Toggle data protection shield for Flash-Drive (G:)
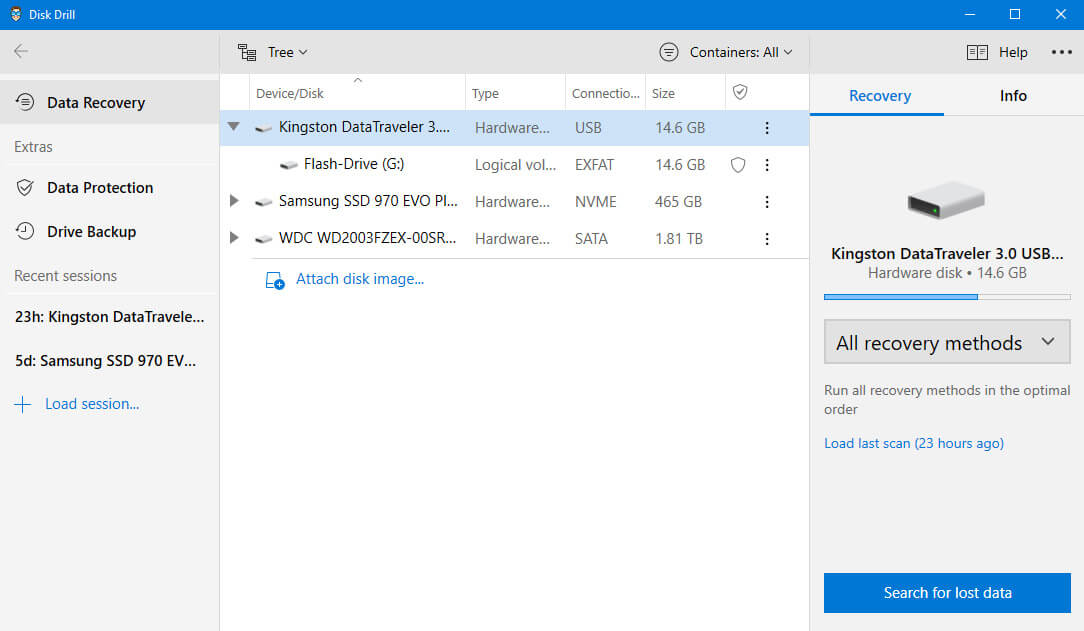1084x631 pixels. pos(737,164)
